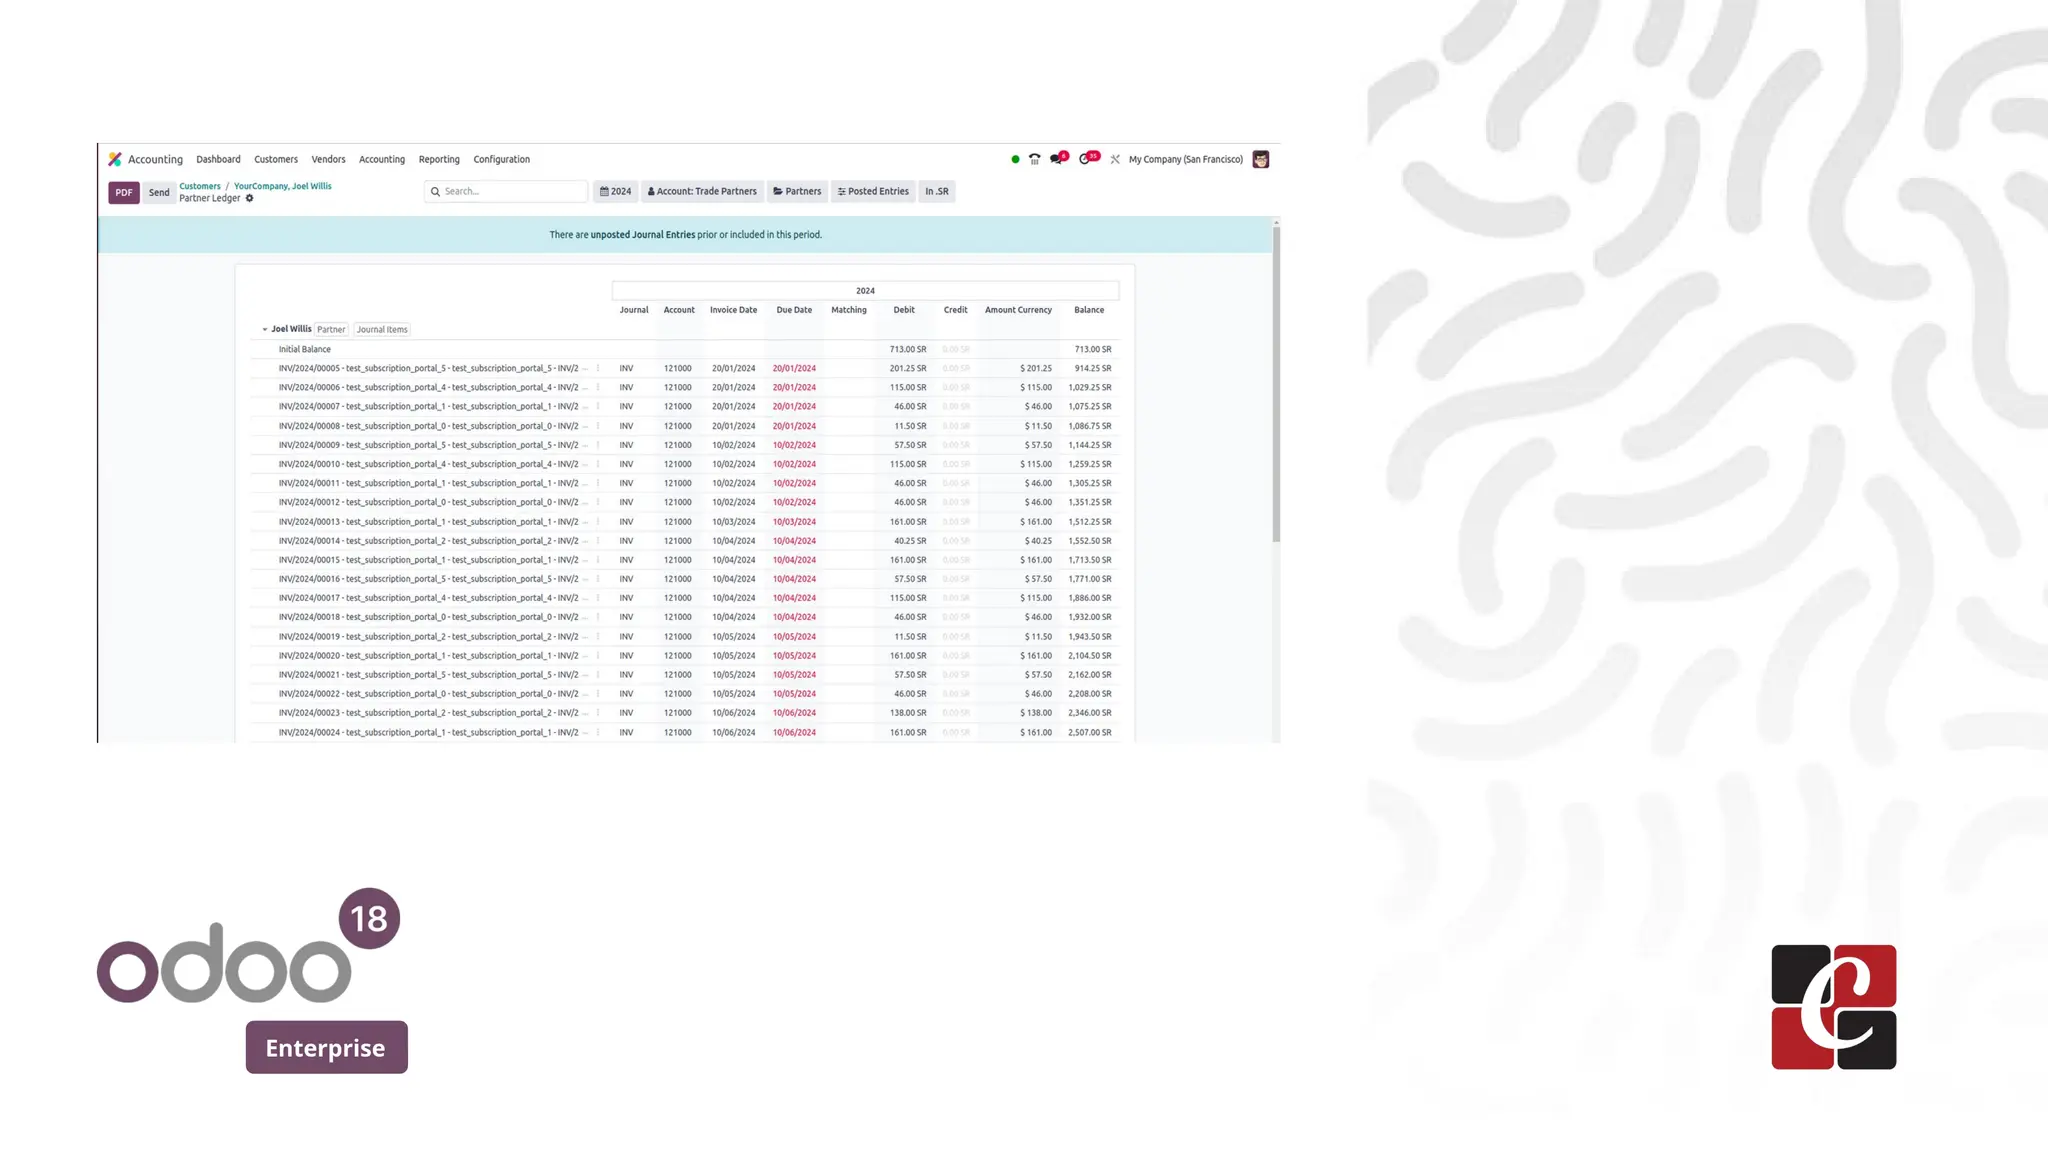This screenshot has height=1152, width=2048.
Task: Click the debug tools wrench icon
Action: click(1115, 159)
